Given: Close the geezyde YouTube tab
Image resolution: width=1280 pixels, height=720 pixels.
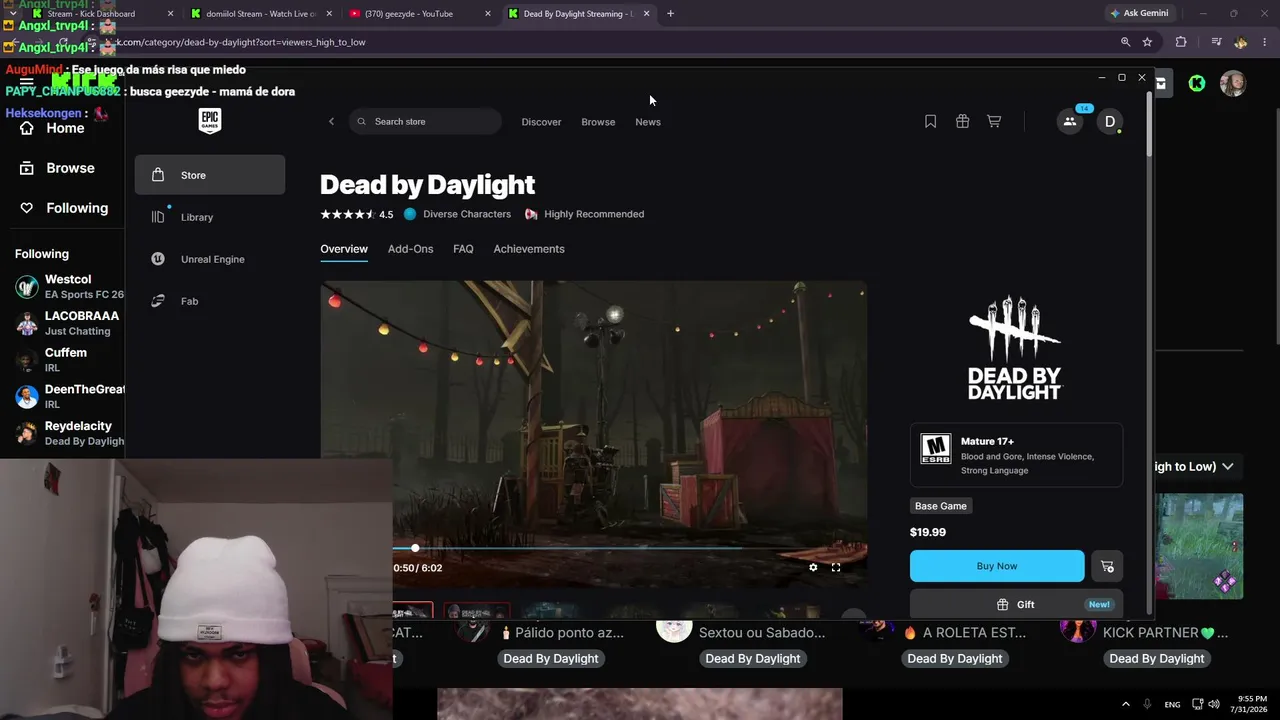Looking at the screenshot, I should (488, 14).
